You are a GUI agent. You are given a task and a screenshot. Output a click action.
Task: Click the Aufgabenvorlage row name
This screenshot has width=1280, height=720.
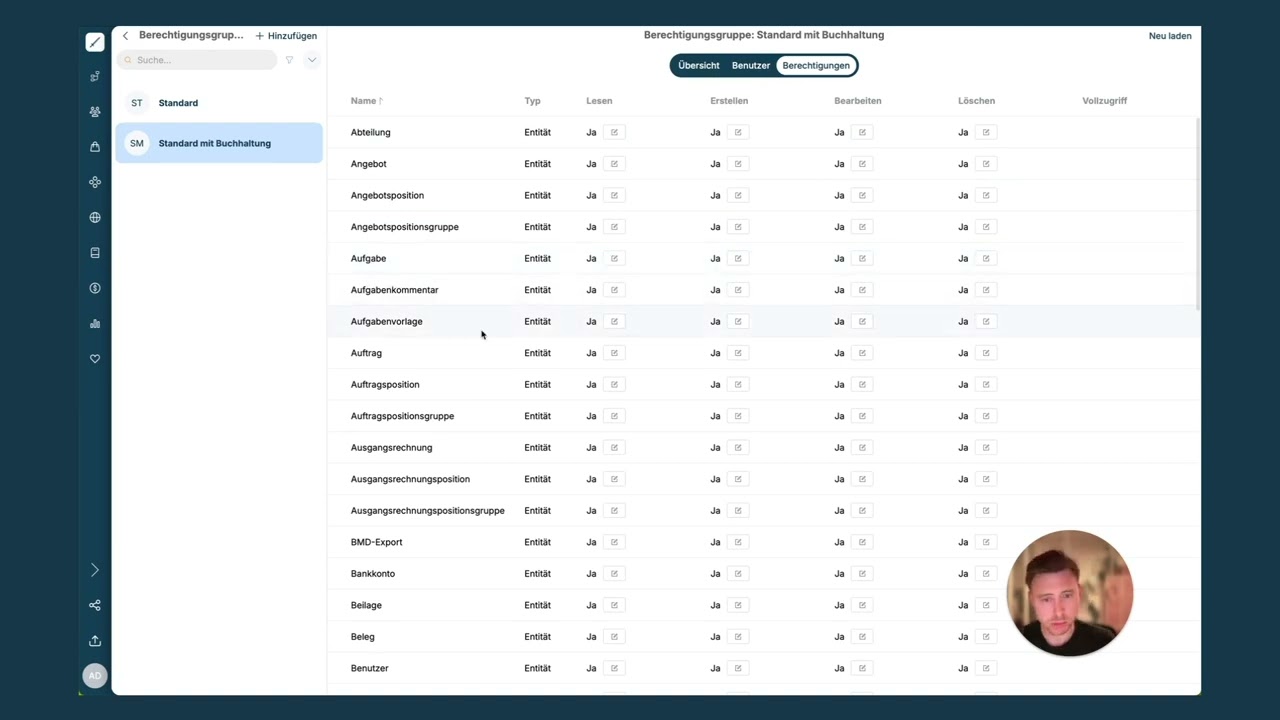tap(386, 321)
